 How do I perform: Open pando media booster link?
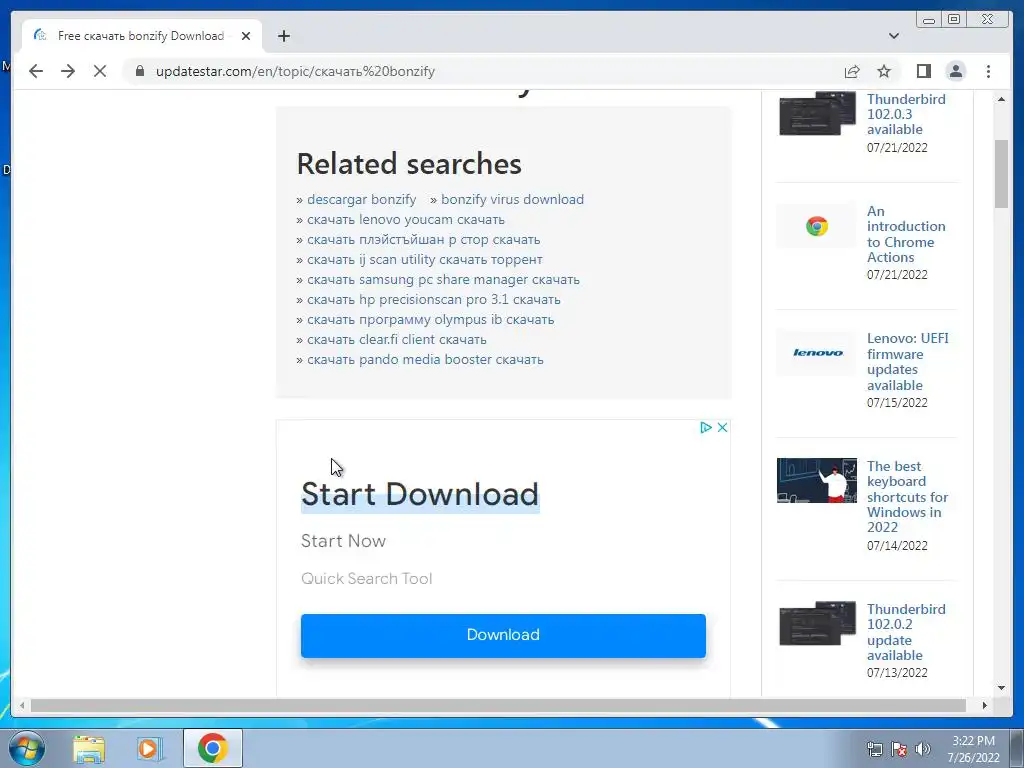click(425, 360)
